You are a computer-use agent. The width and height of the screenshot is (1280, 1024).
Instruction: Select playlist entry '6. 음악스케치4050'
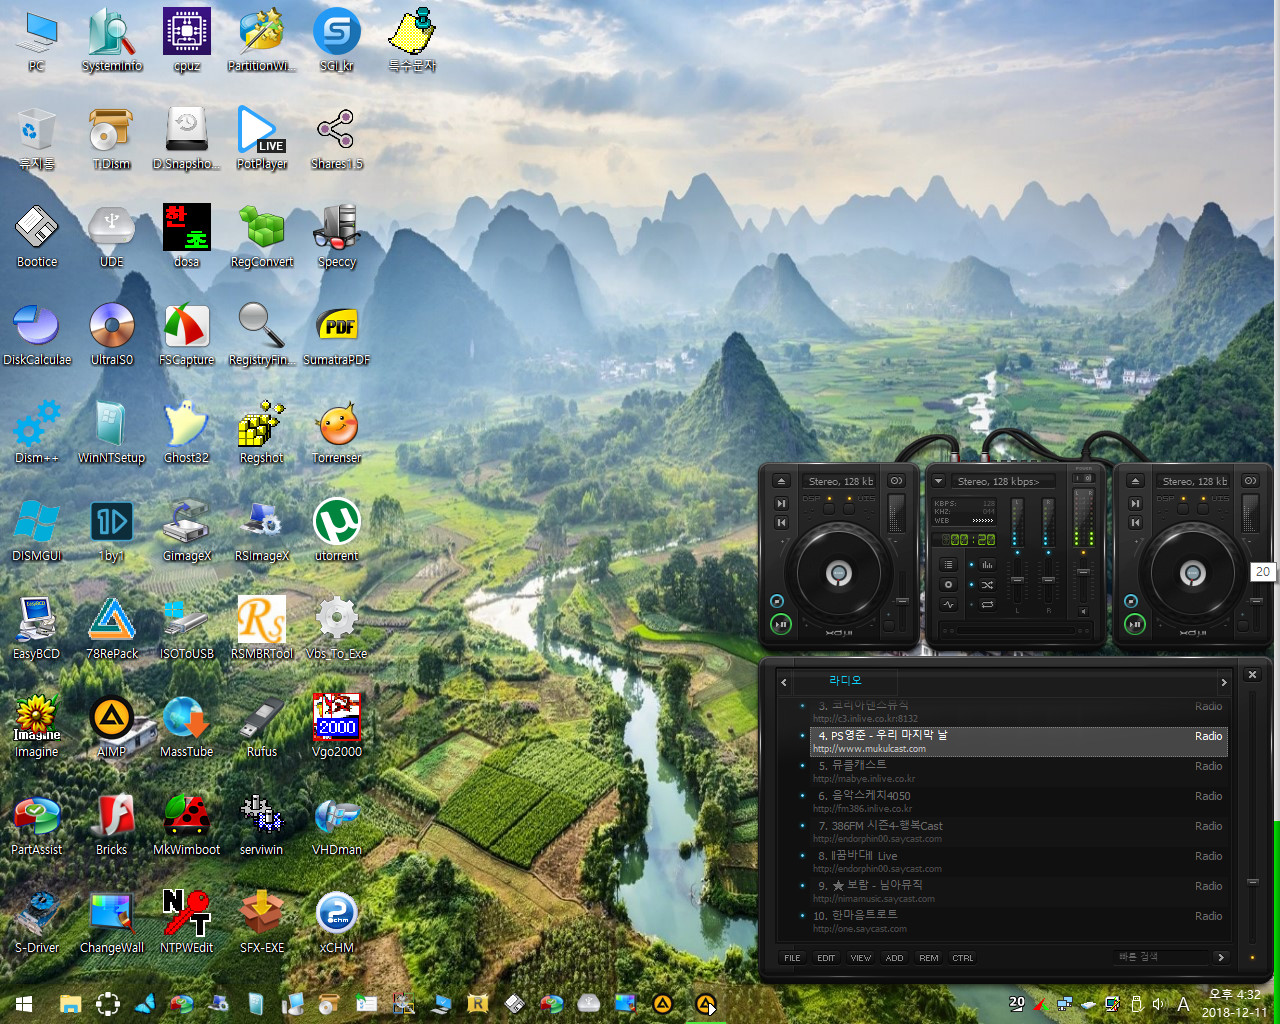[1018, 801]
